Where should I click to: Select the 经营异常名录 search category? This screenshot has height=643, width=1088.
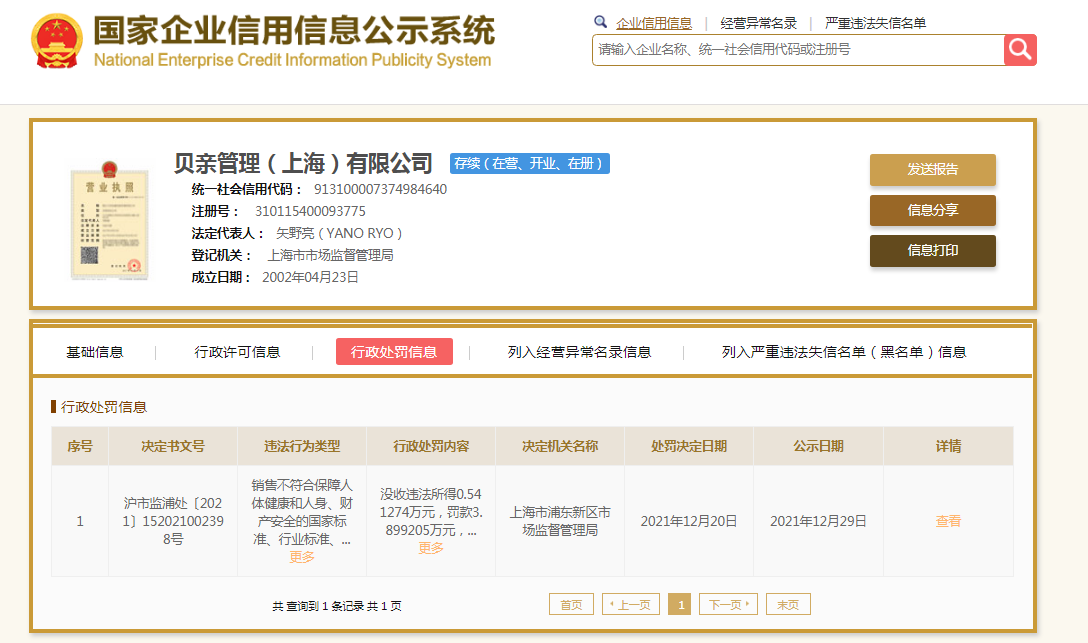tap(758, 23)
